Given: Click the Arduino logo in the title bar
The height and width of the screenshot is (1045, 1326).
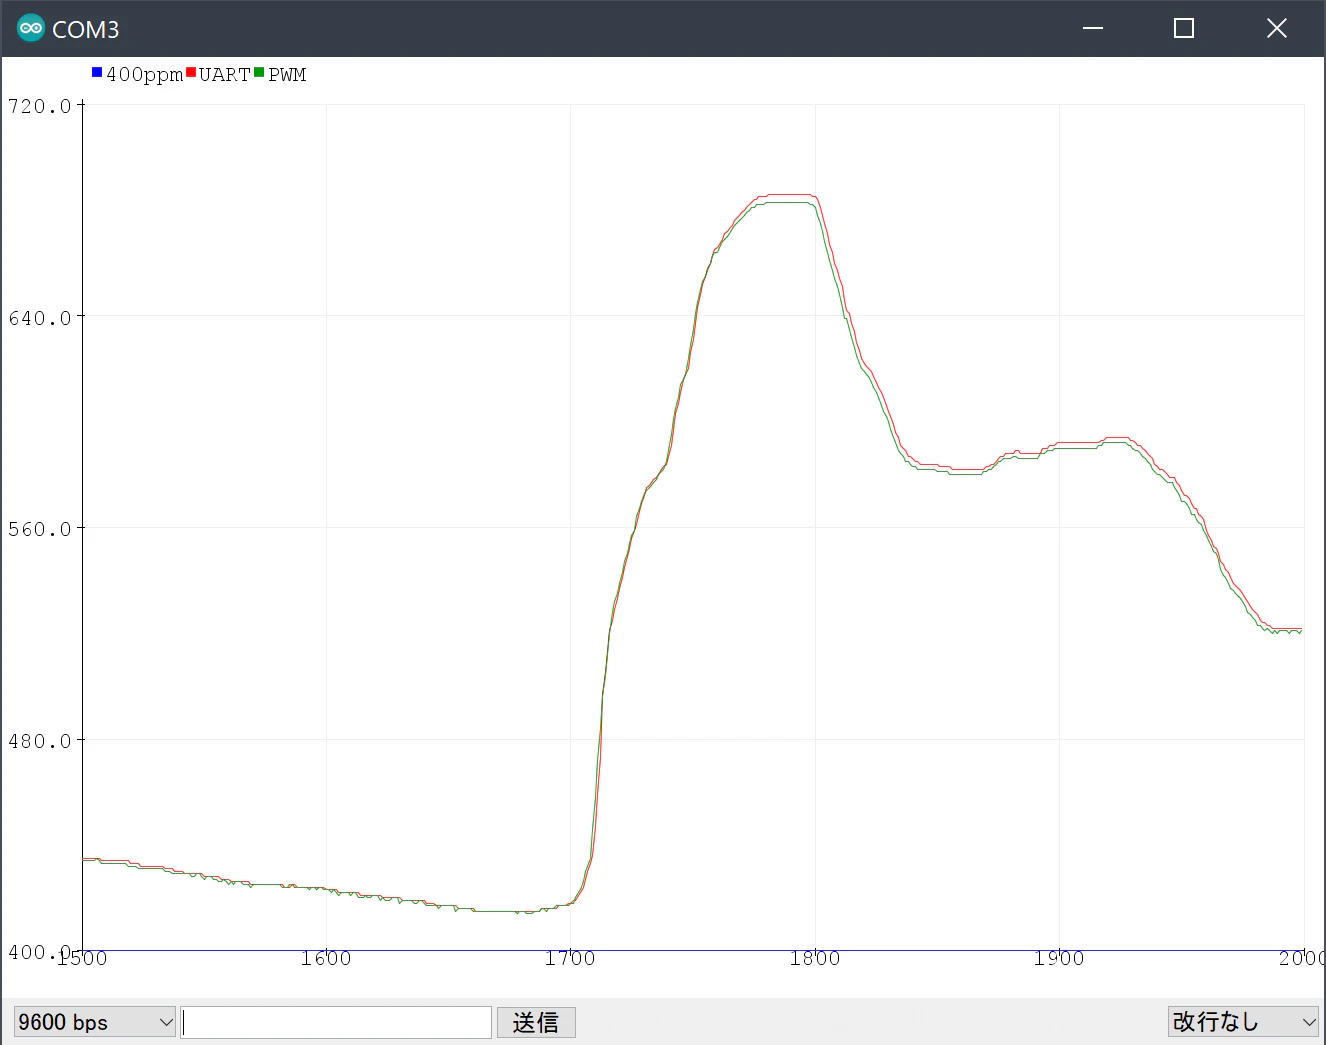Looking at the screenshot, I should (x=31, y=28).
